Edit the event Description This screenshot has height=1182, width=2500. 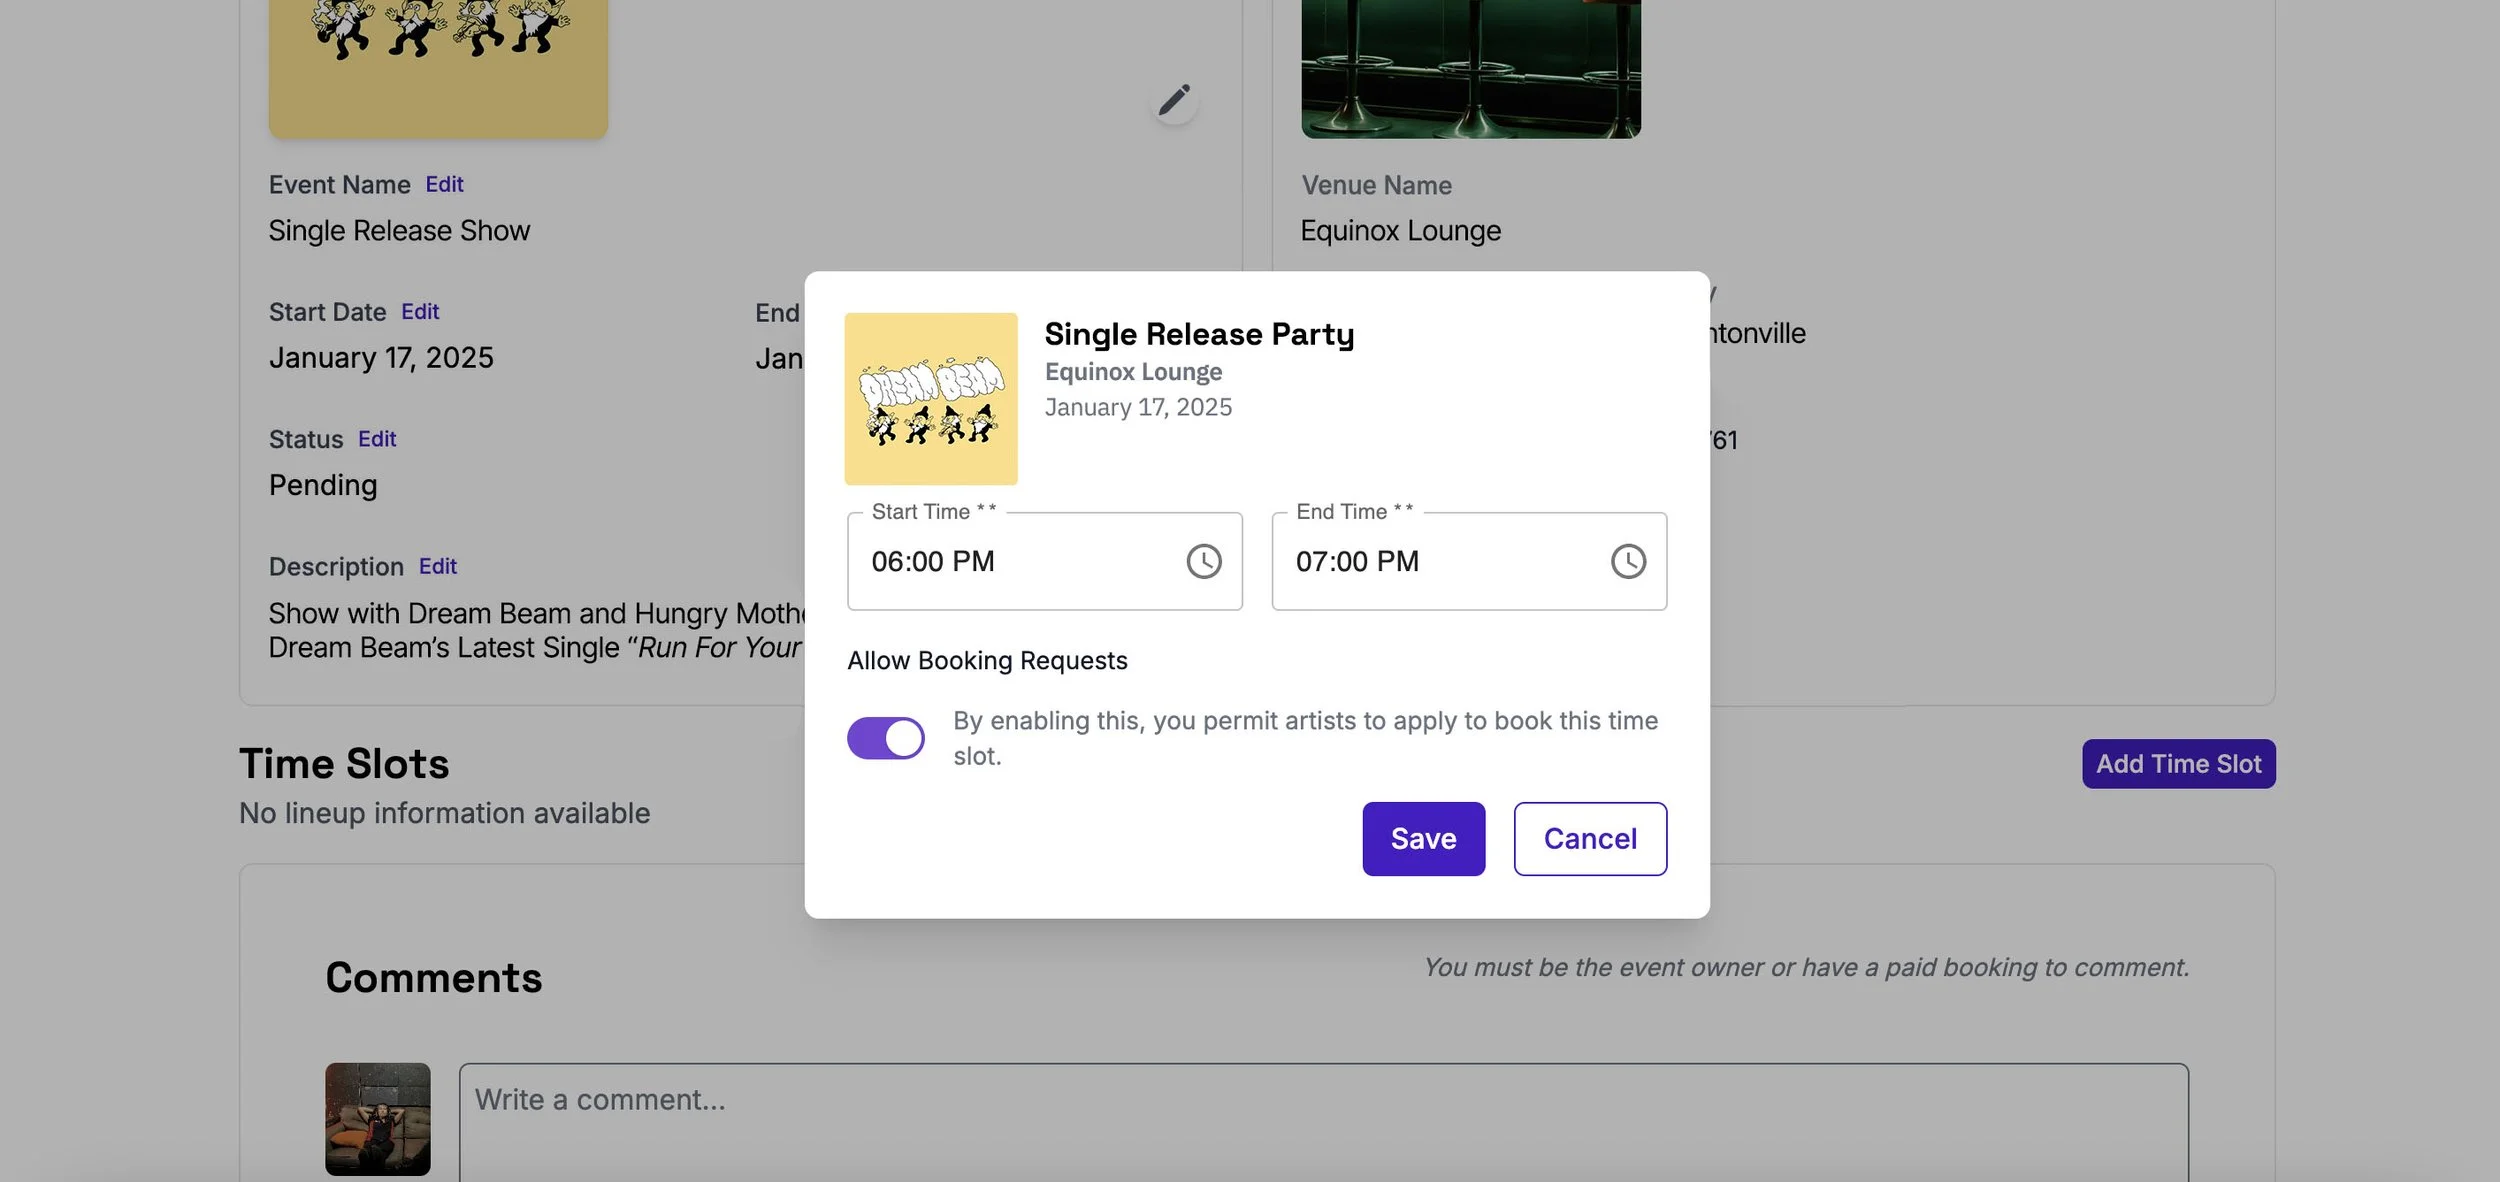click(x=437, y=566)
